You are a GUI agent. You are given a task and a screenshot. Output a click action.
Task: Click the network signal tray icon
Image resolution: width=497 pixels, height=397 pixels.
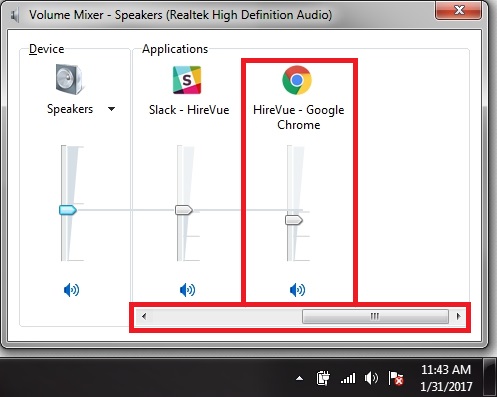click(348, 379)
